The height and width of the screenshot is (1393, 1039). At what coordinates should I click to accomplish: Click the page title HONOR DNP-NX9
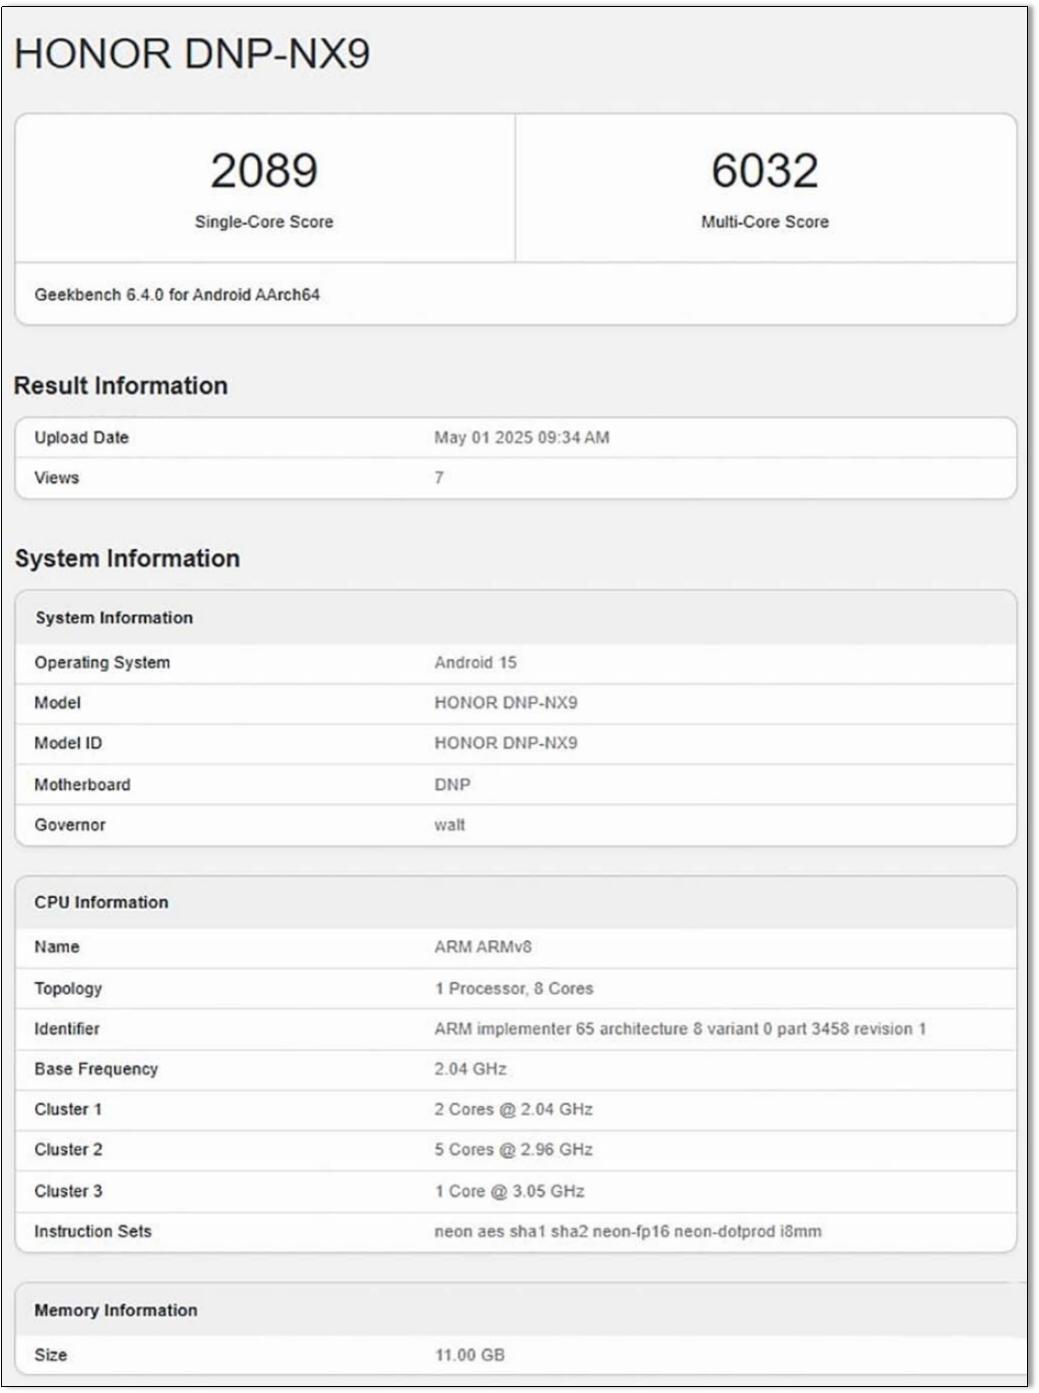click(192, 54)
